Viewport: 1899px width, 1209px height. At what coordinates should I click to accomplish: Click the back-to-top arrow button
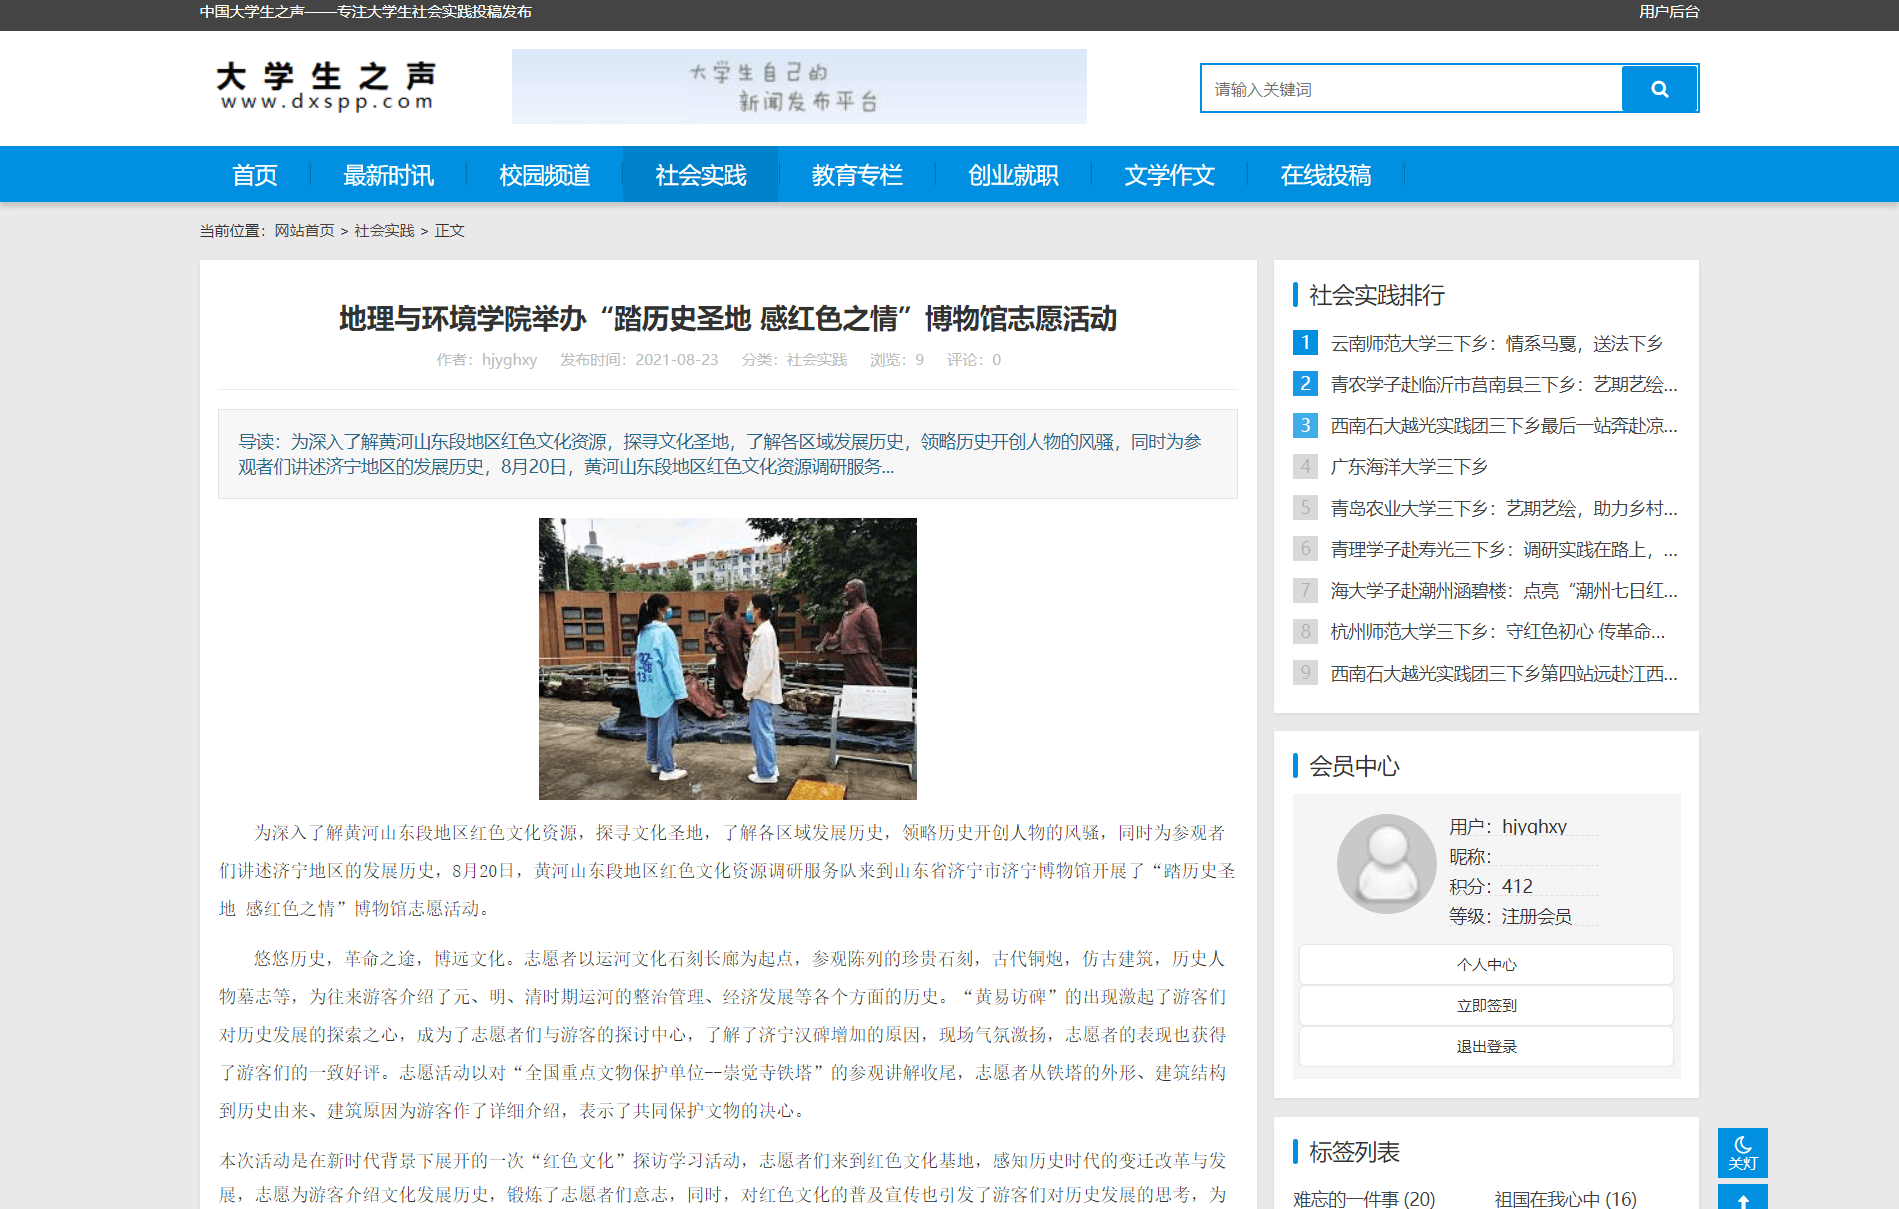[1742, 1198]
